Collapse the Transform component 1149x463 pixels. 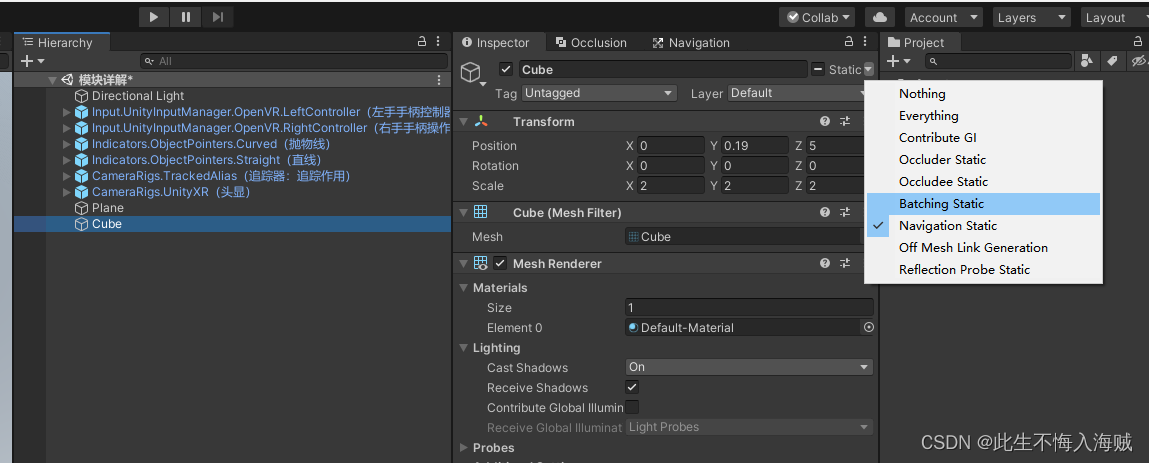463,122
